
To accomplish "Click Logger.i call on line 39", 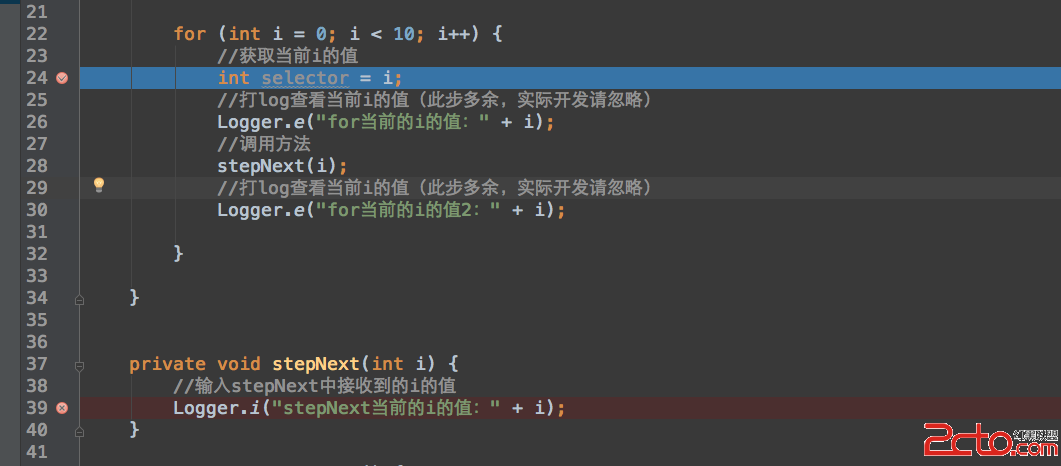I will [x=214, y=408].
